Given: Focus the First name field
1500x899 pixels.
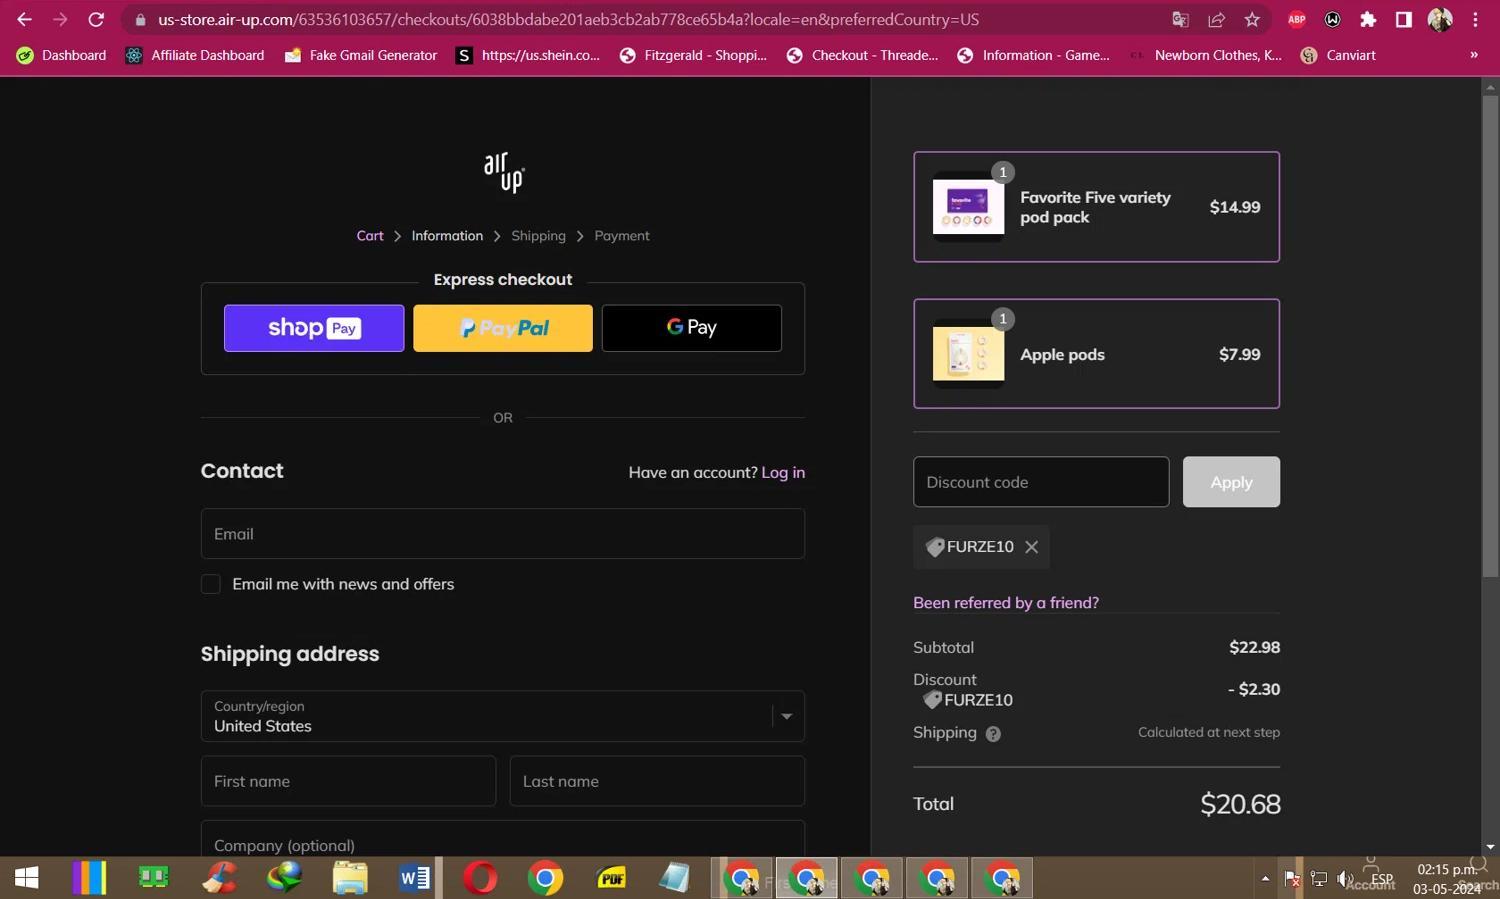Looking at the screenshot, I should point(348,781).
